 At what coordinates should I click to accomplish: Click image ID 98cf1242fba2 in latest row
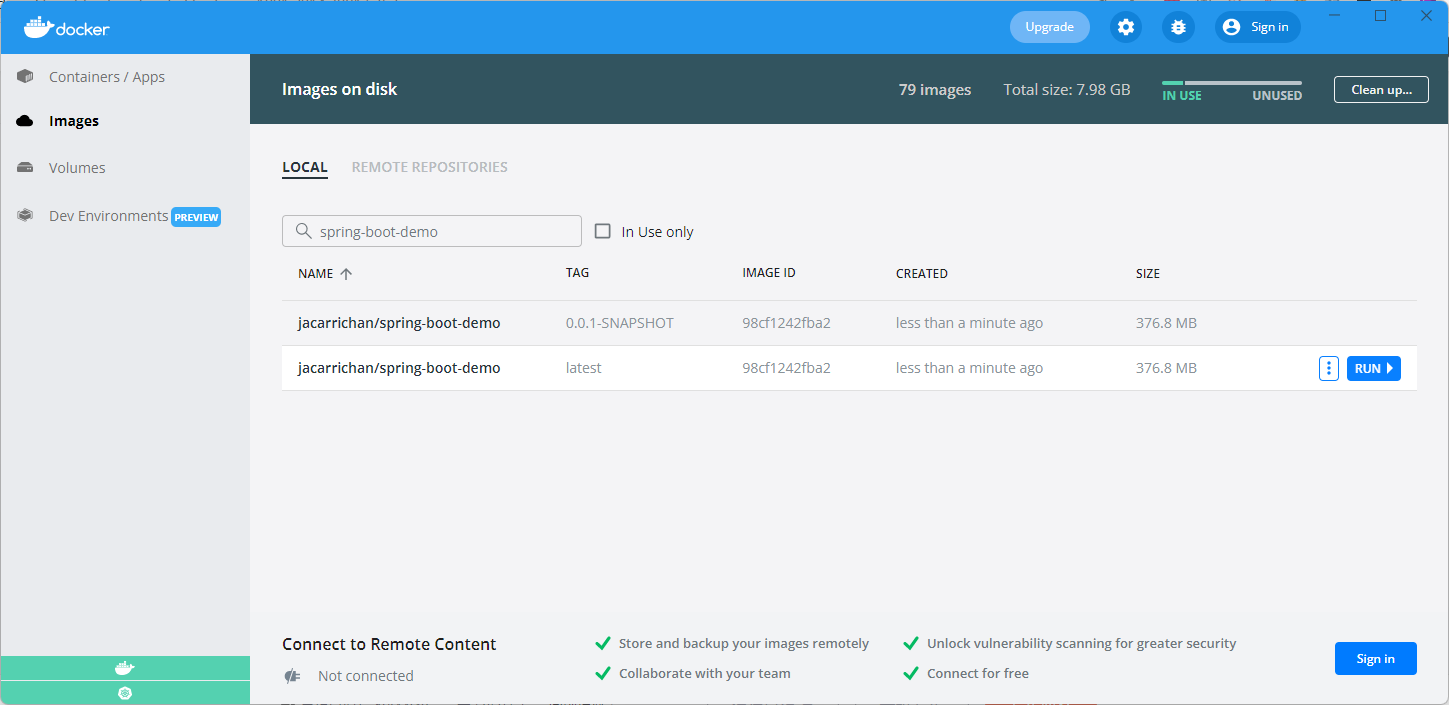tap(786, 368)
